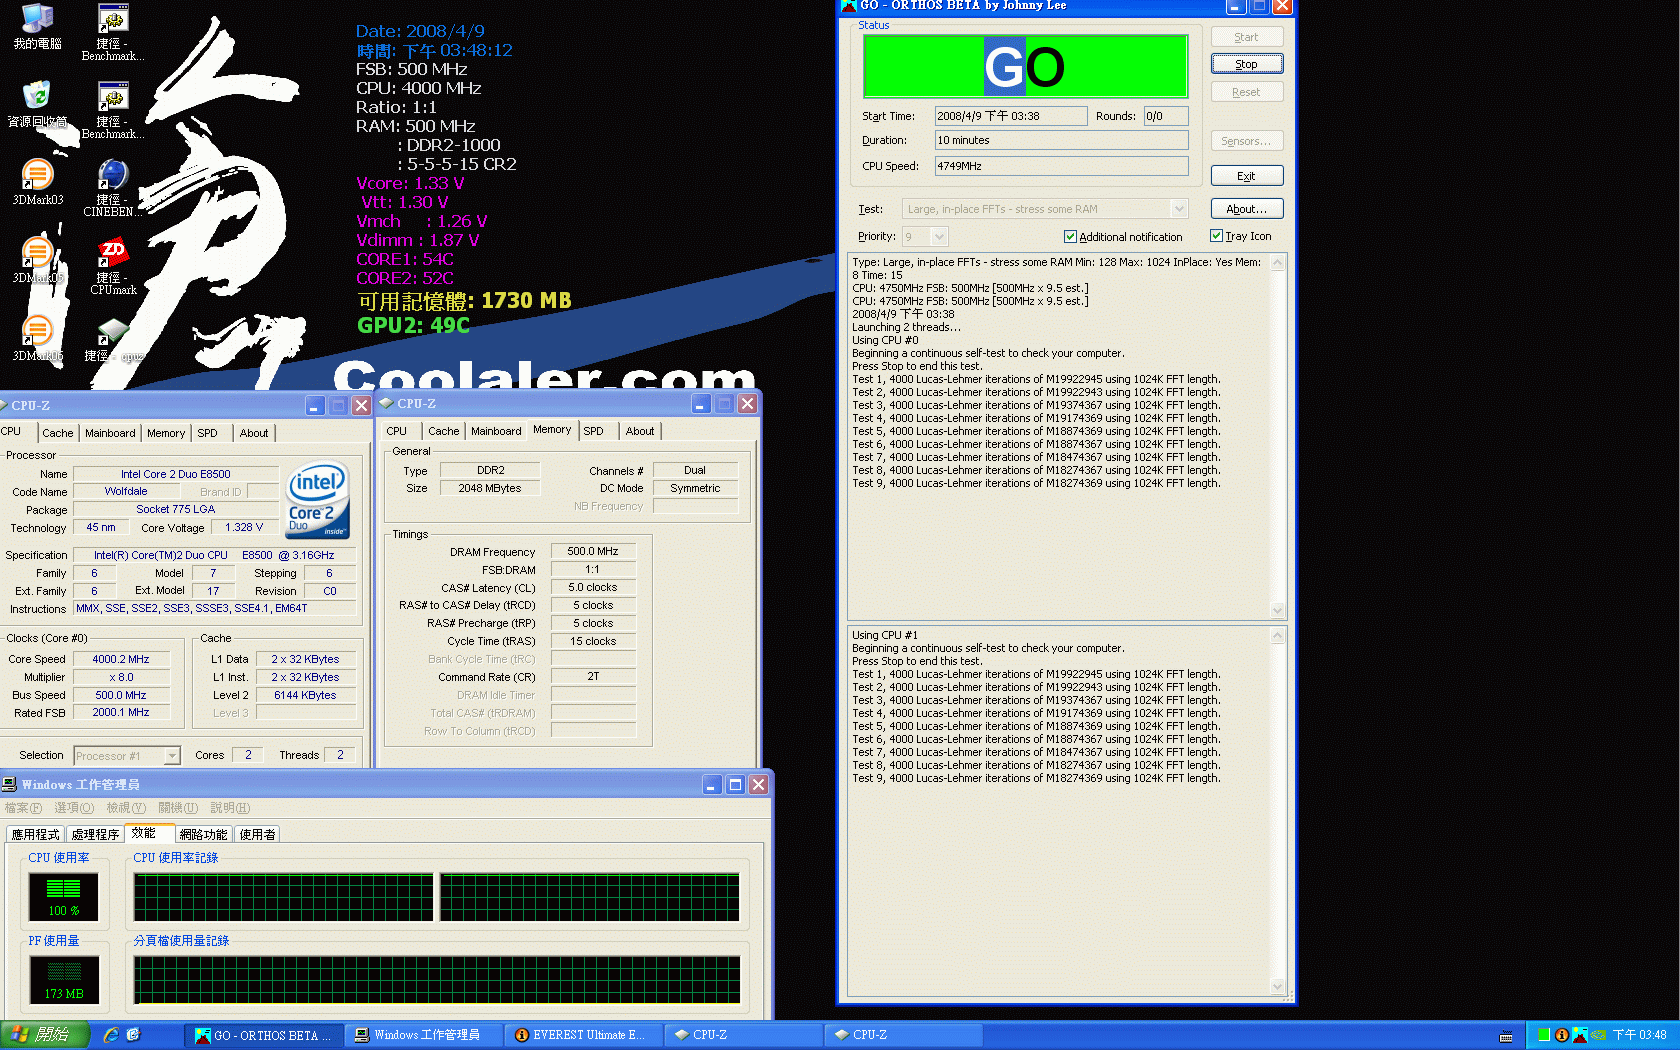Open the Test type dropdown in ORTHOS

click(x=1179, y=209)
